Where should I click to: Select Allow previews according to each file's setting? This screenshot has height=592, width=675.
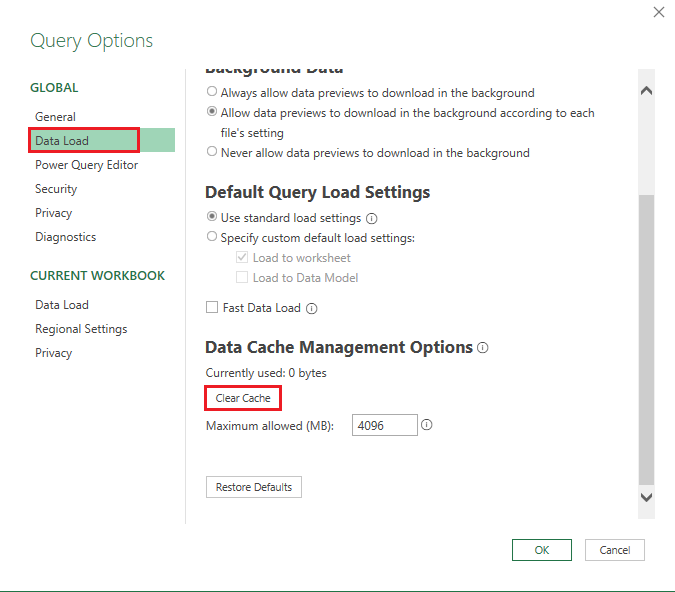point(212,112)
